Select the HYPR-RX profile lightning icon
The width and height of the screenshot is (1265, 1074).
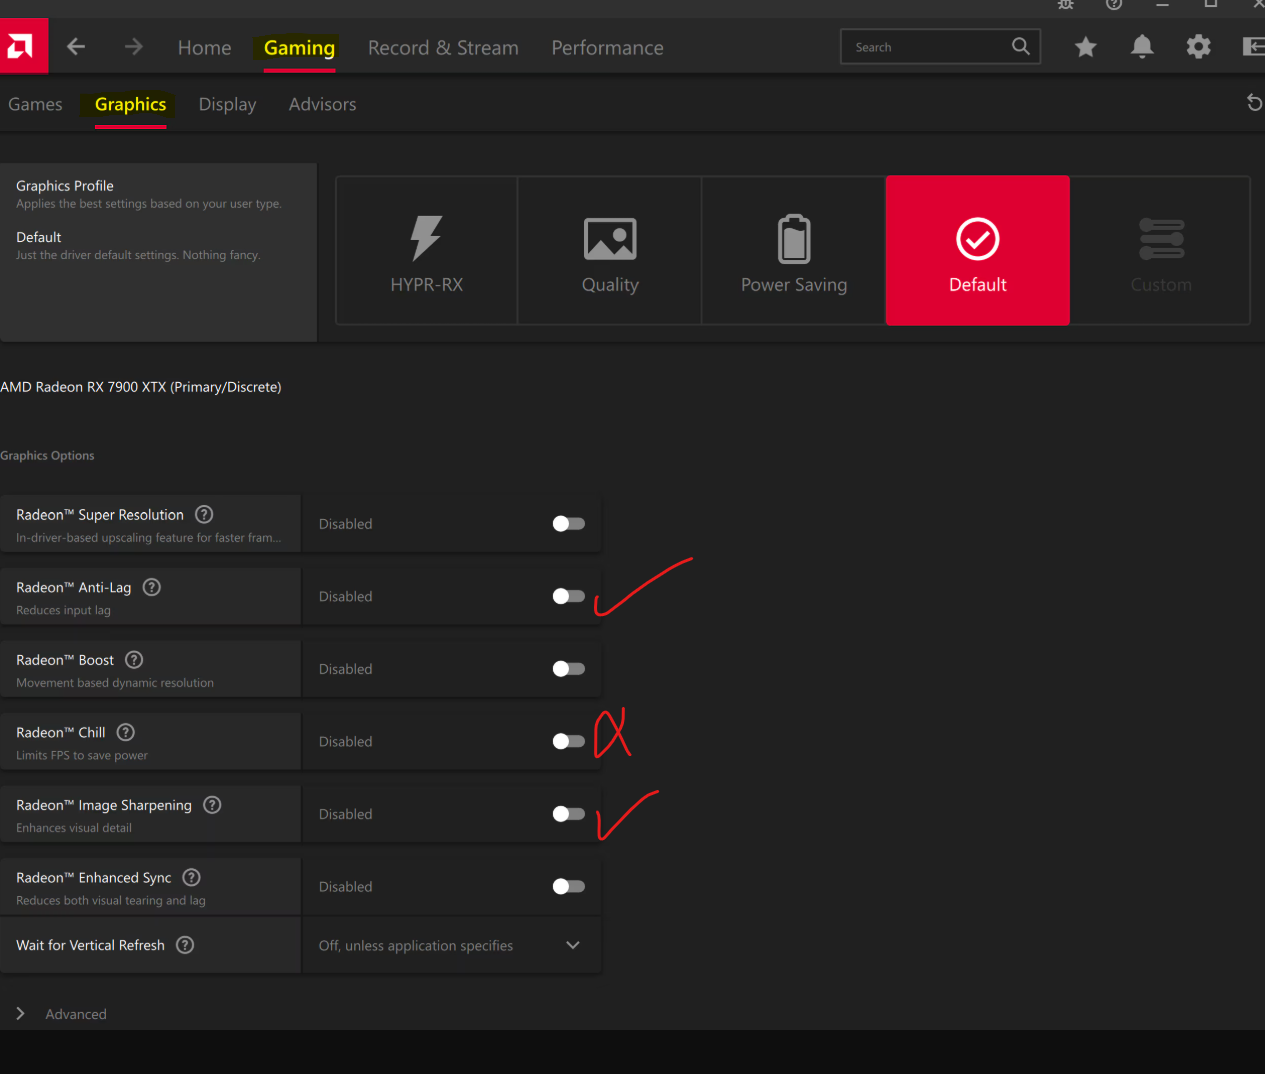click(426, 238)
